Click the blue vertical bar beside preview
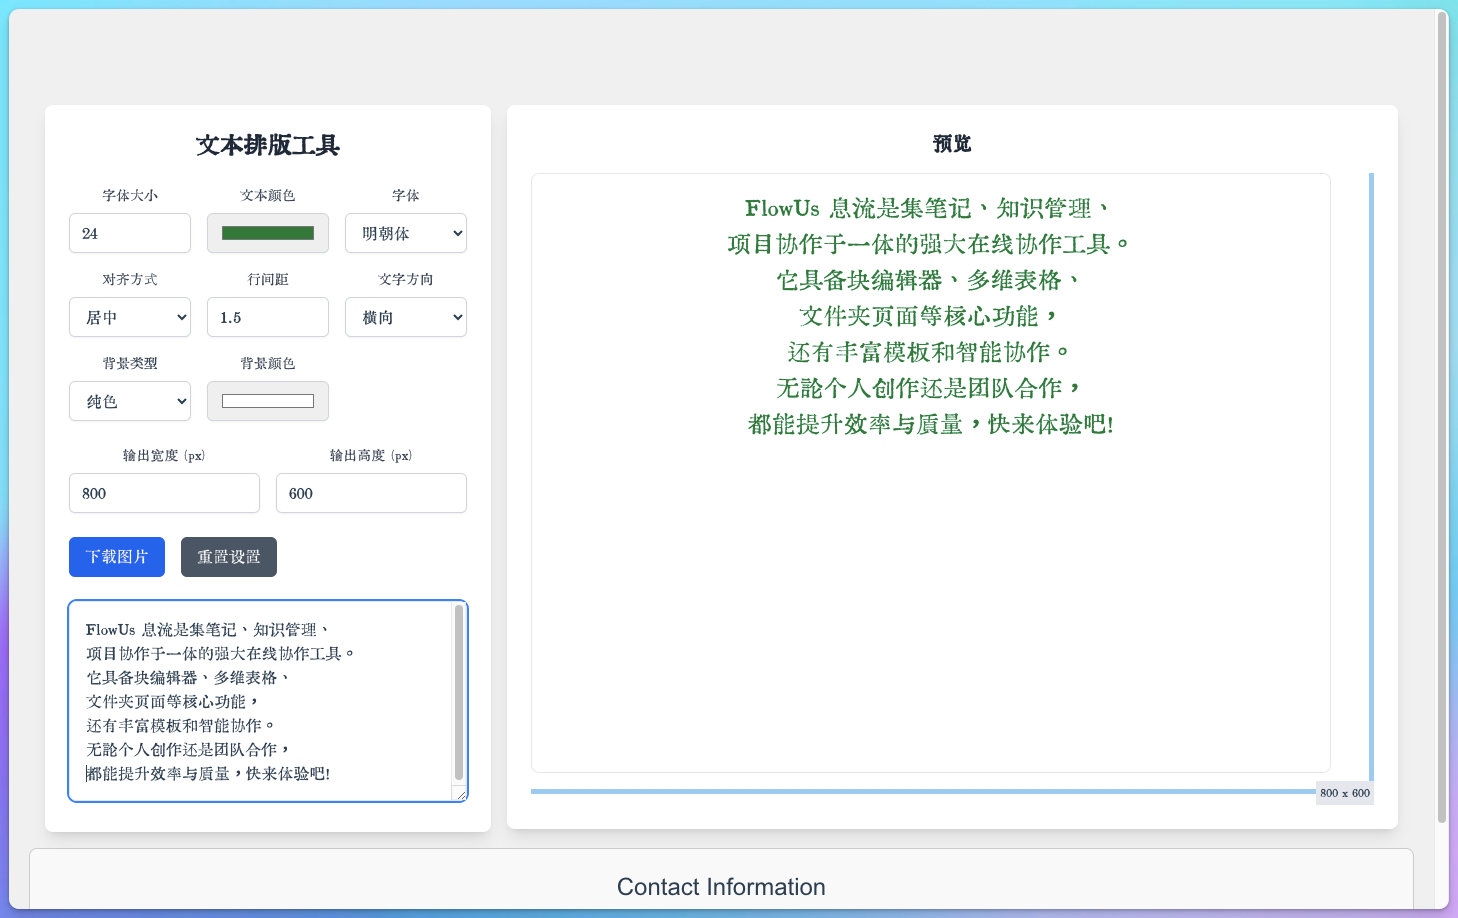 coord(1371,475)
